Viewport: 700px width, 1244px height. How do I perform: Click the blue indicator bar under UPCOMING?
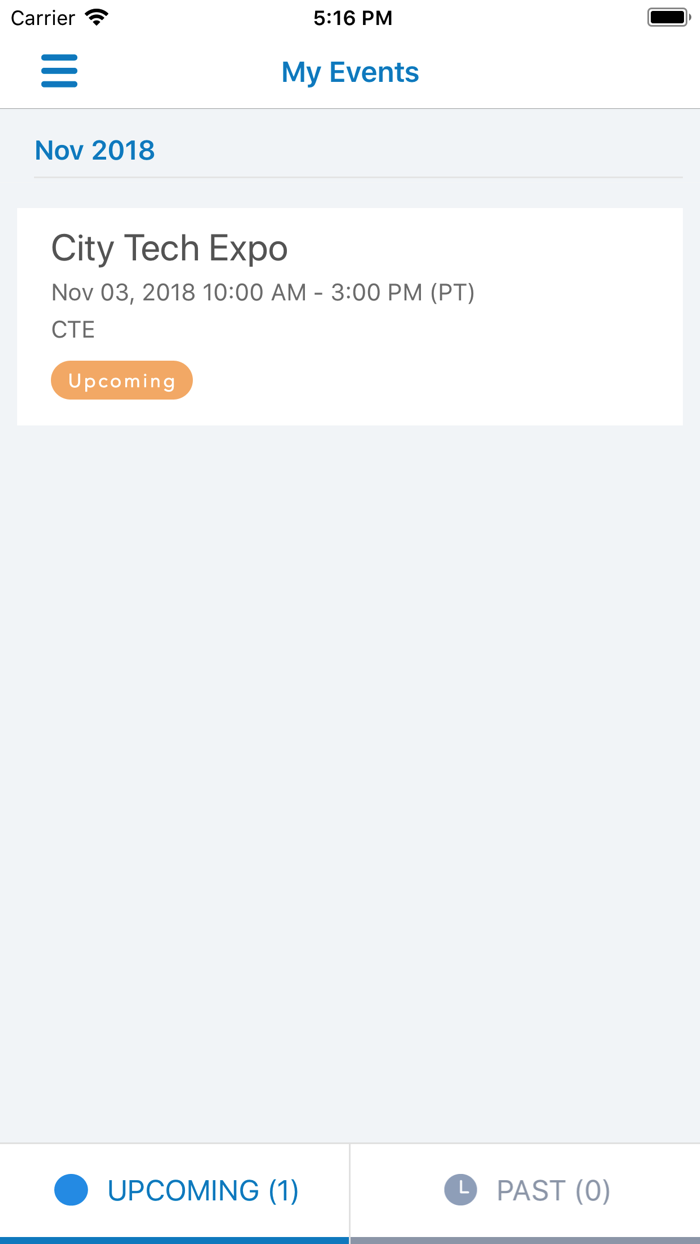pyautogui.click(x=174, y=1240)
